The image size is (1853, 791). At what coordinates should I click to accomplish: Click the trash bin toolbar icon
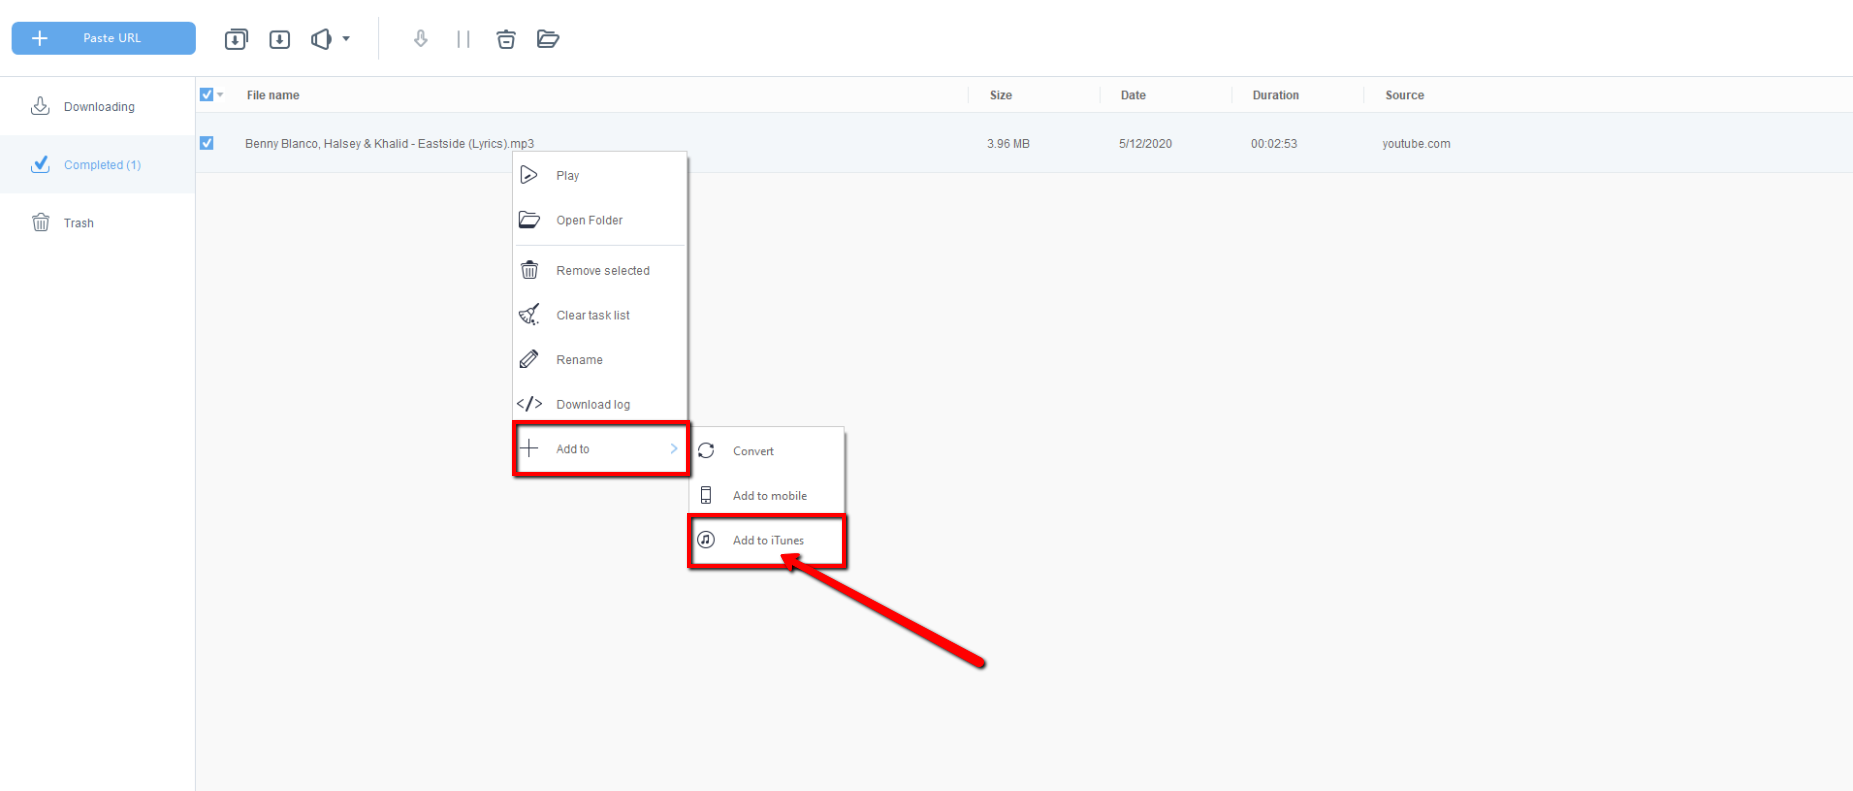pos(506,39)
